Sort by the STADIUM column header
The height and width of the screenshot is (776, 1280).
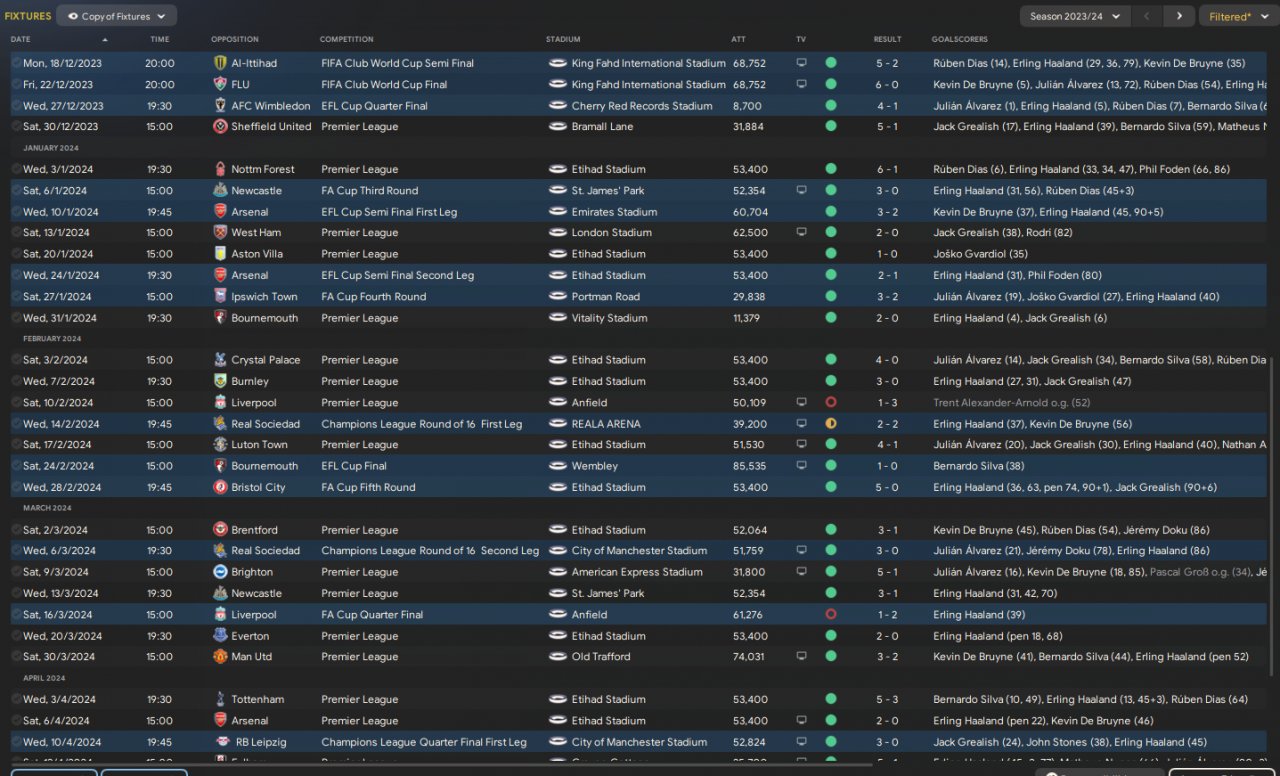[x=563, y=39]
